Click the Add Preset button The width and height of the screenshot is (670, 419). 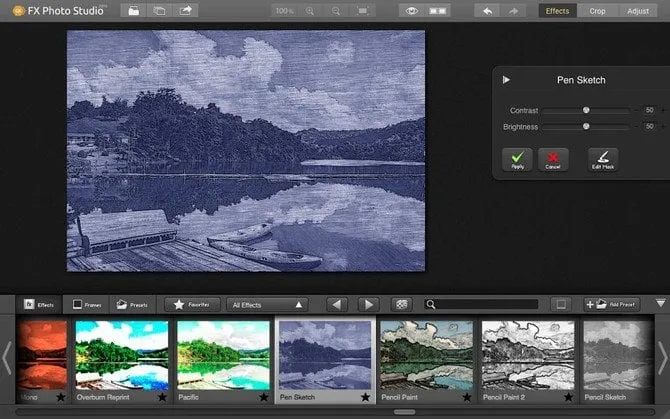pos(612,304)
